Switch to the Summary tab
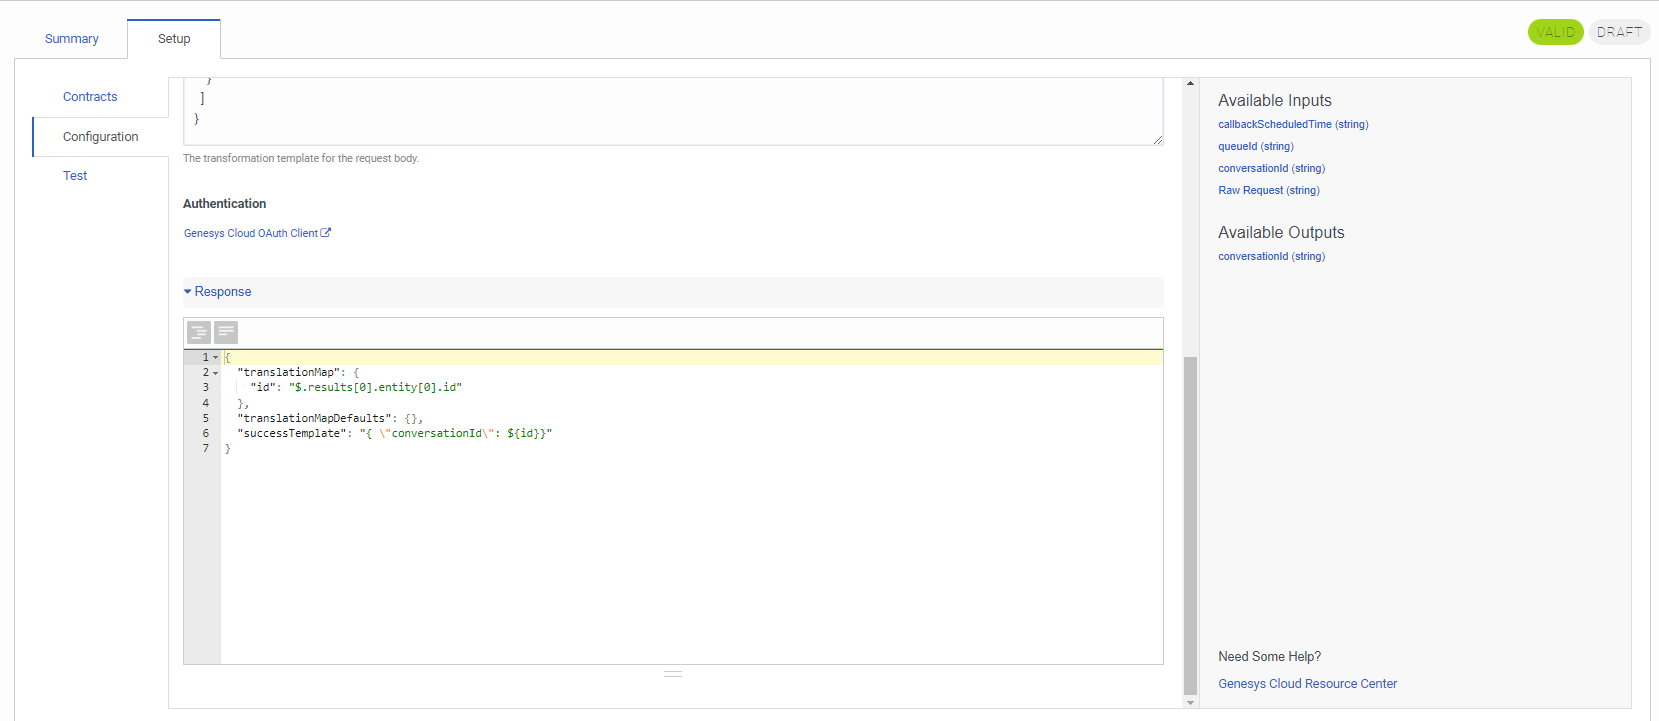Screen dimensions: 1659x721 pyautogui.click(x=72, y=39)
